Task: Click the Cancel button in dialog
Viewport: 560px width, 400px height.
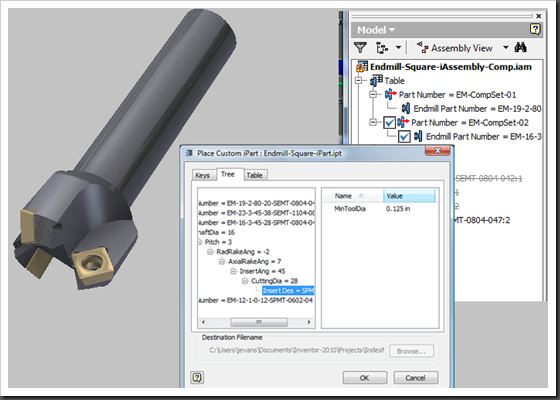Action: 415,378
